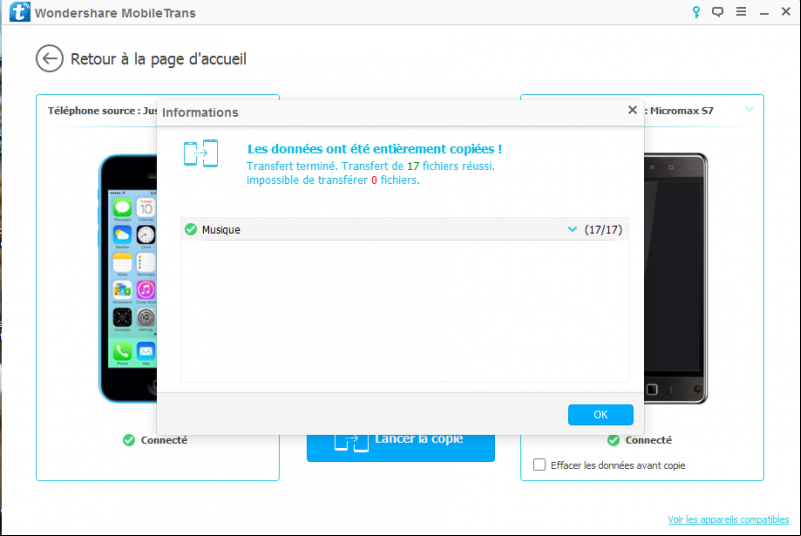Click the Wondershare MobileTrans logo icon
801x536 pixels.
(x=20, y=11)
